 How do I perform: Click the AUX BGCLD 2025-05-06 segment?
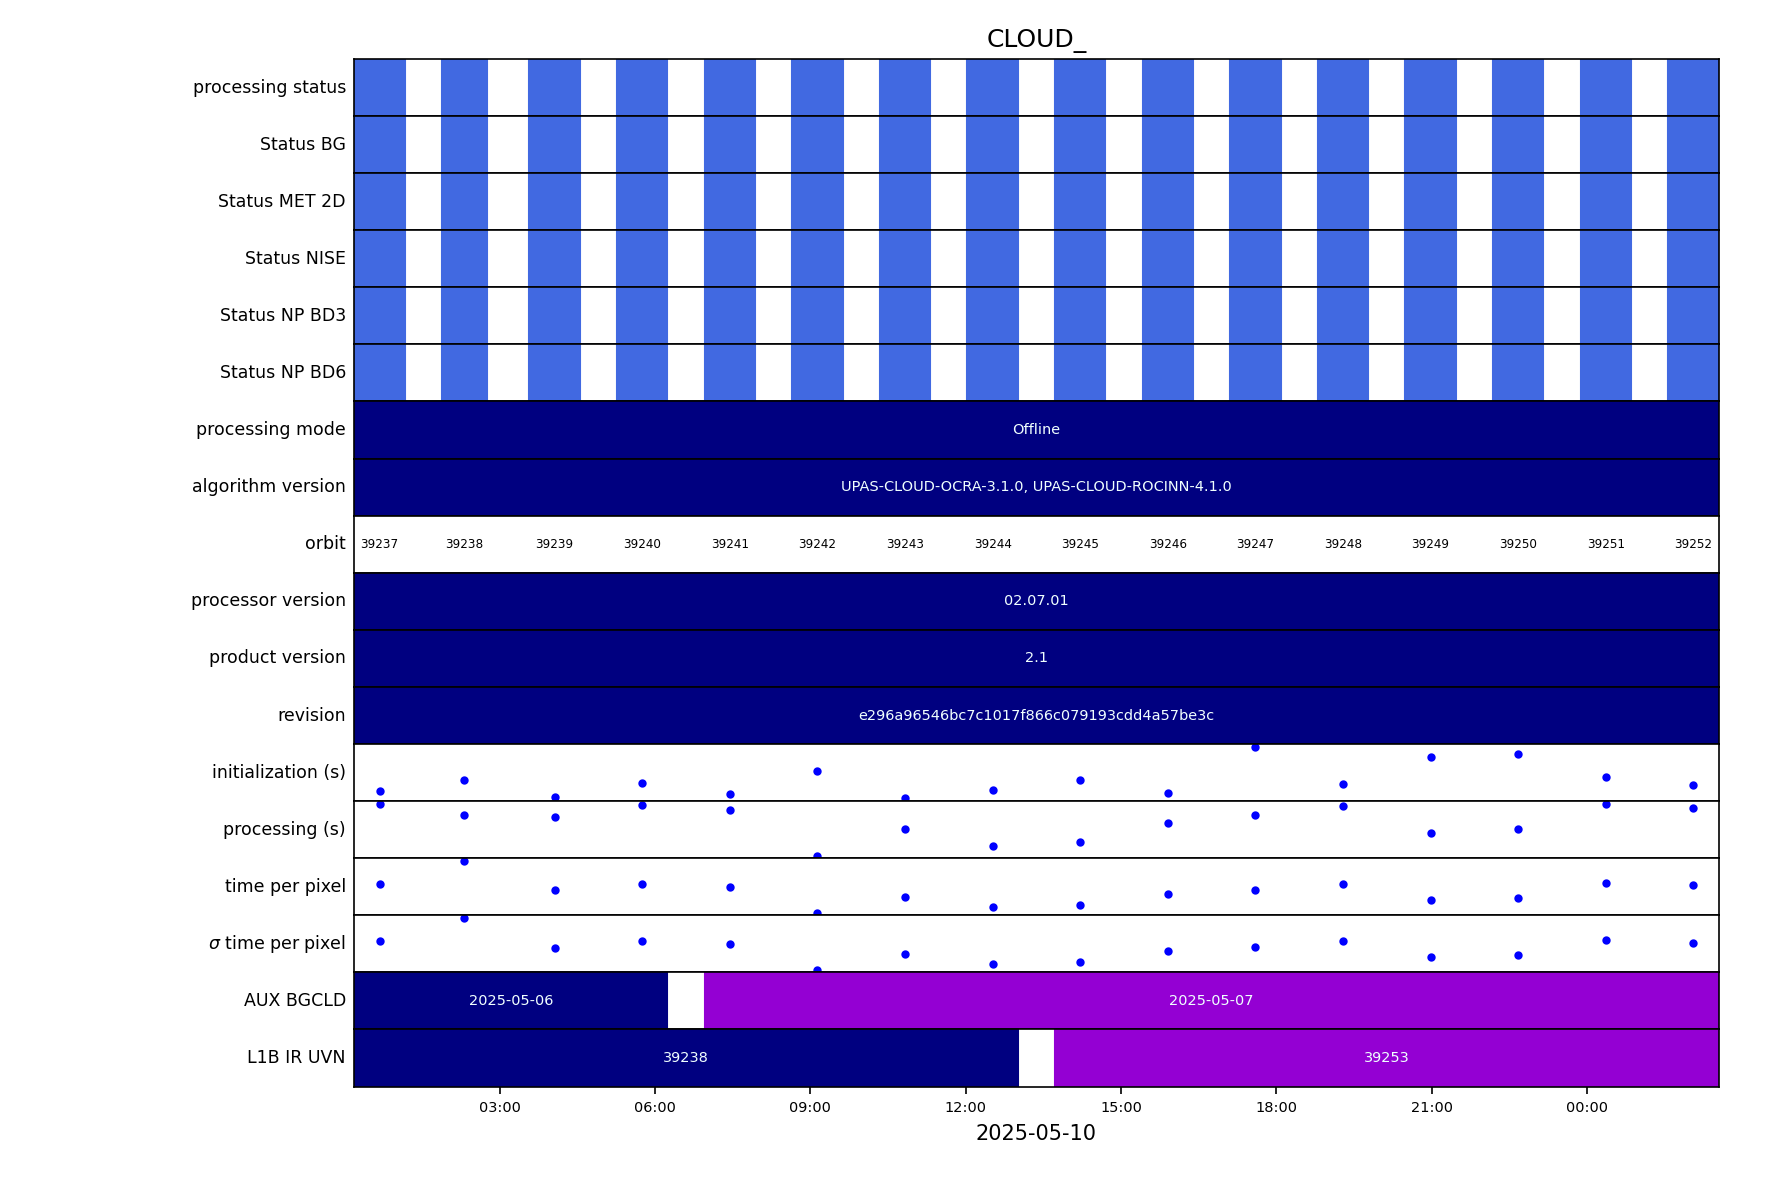click(511, 1000)
